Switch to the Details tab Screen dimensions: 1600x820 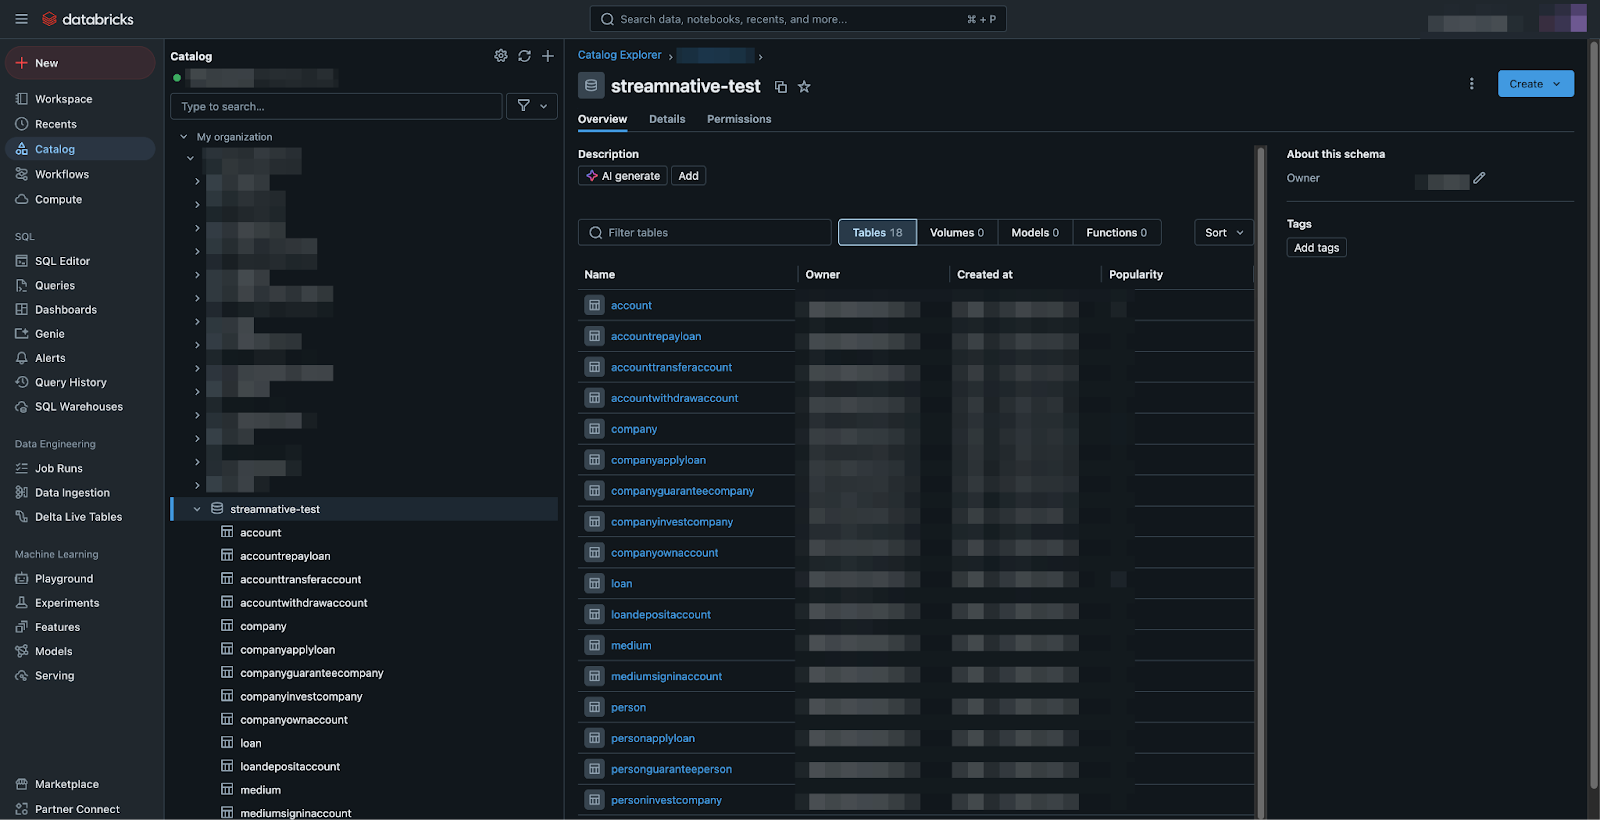tap(667, 119)
